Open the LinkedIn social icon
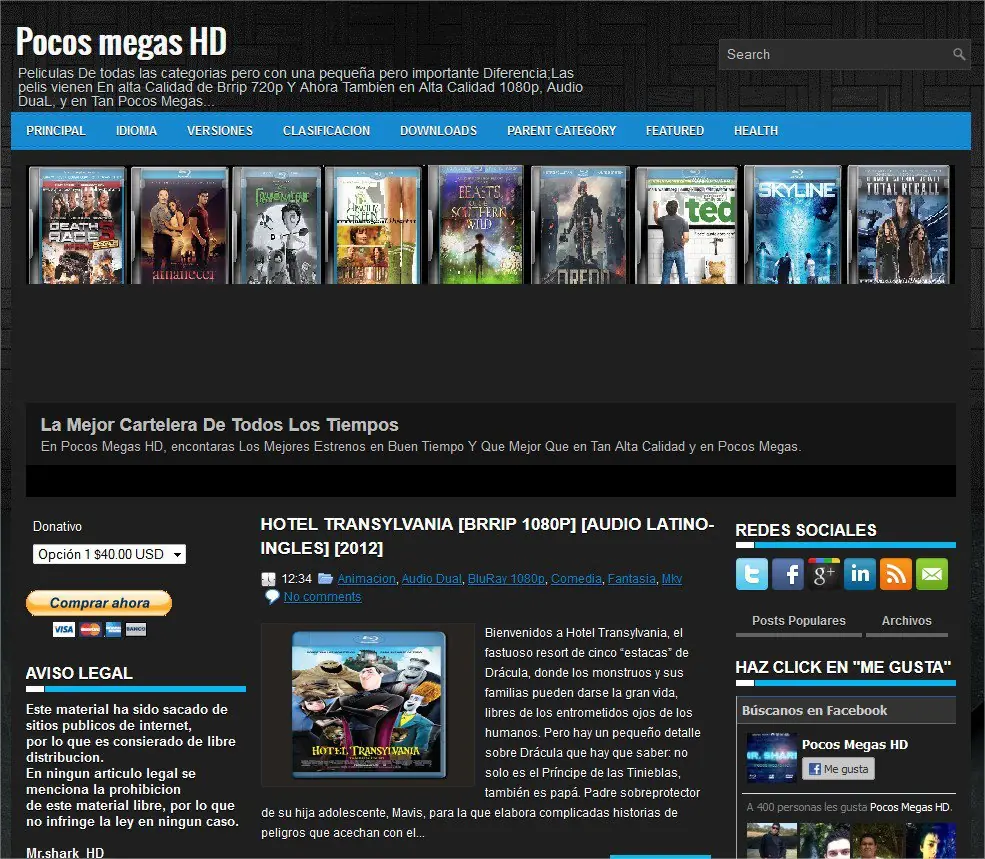 859,574
